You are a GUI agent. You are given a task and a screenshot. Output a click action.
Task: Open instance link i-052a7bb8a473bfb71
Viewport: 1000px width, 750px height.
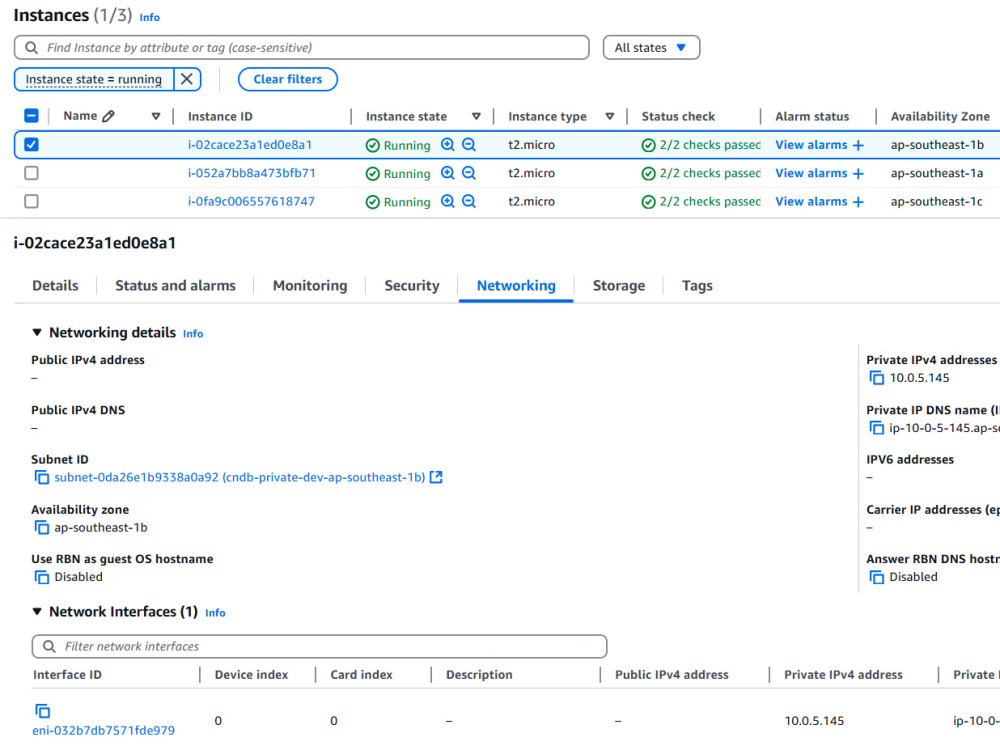tap(251, 173)
